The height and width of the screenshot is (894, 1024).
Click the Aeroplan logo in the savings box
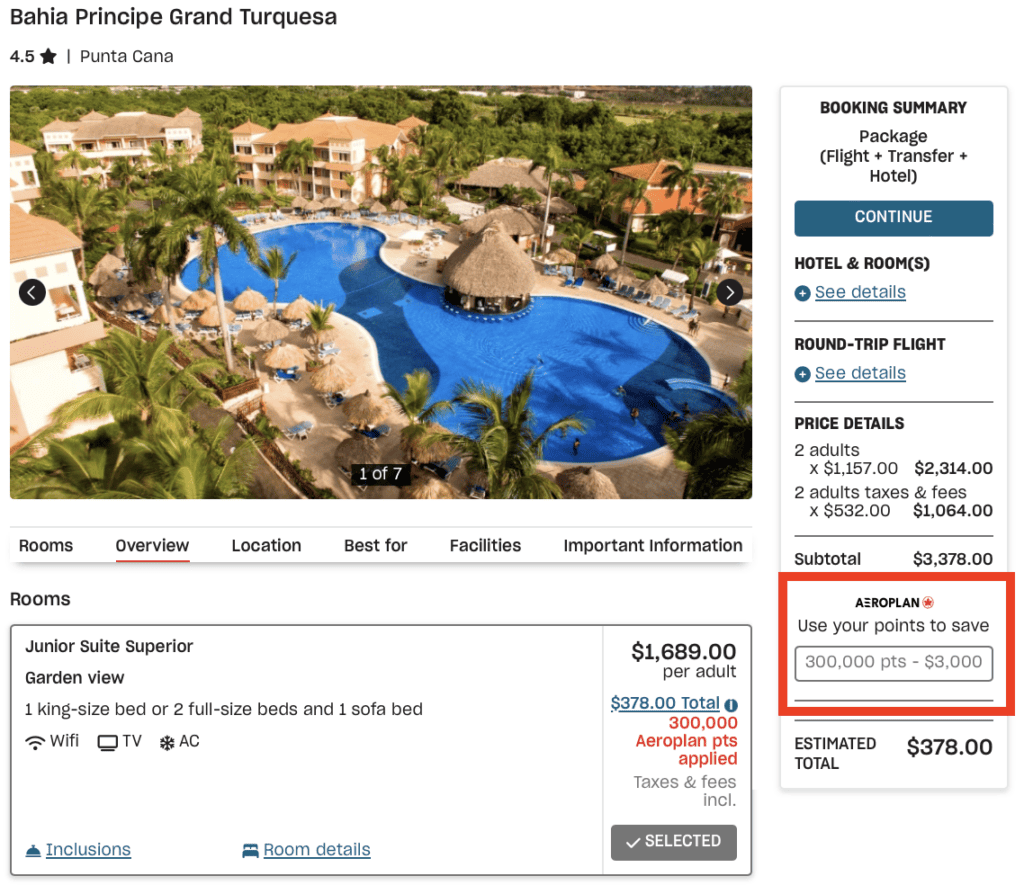point(892,602)
